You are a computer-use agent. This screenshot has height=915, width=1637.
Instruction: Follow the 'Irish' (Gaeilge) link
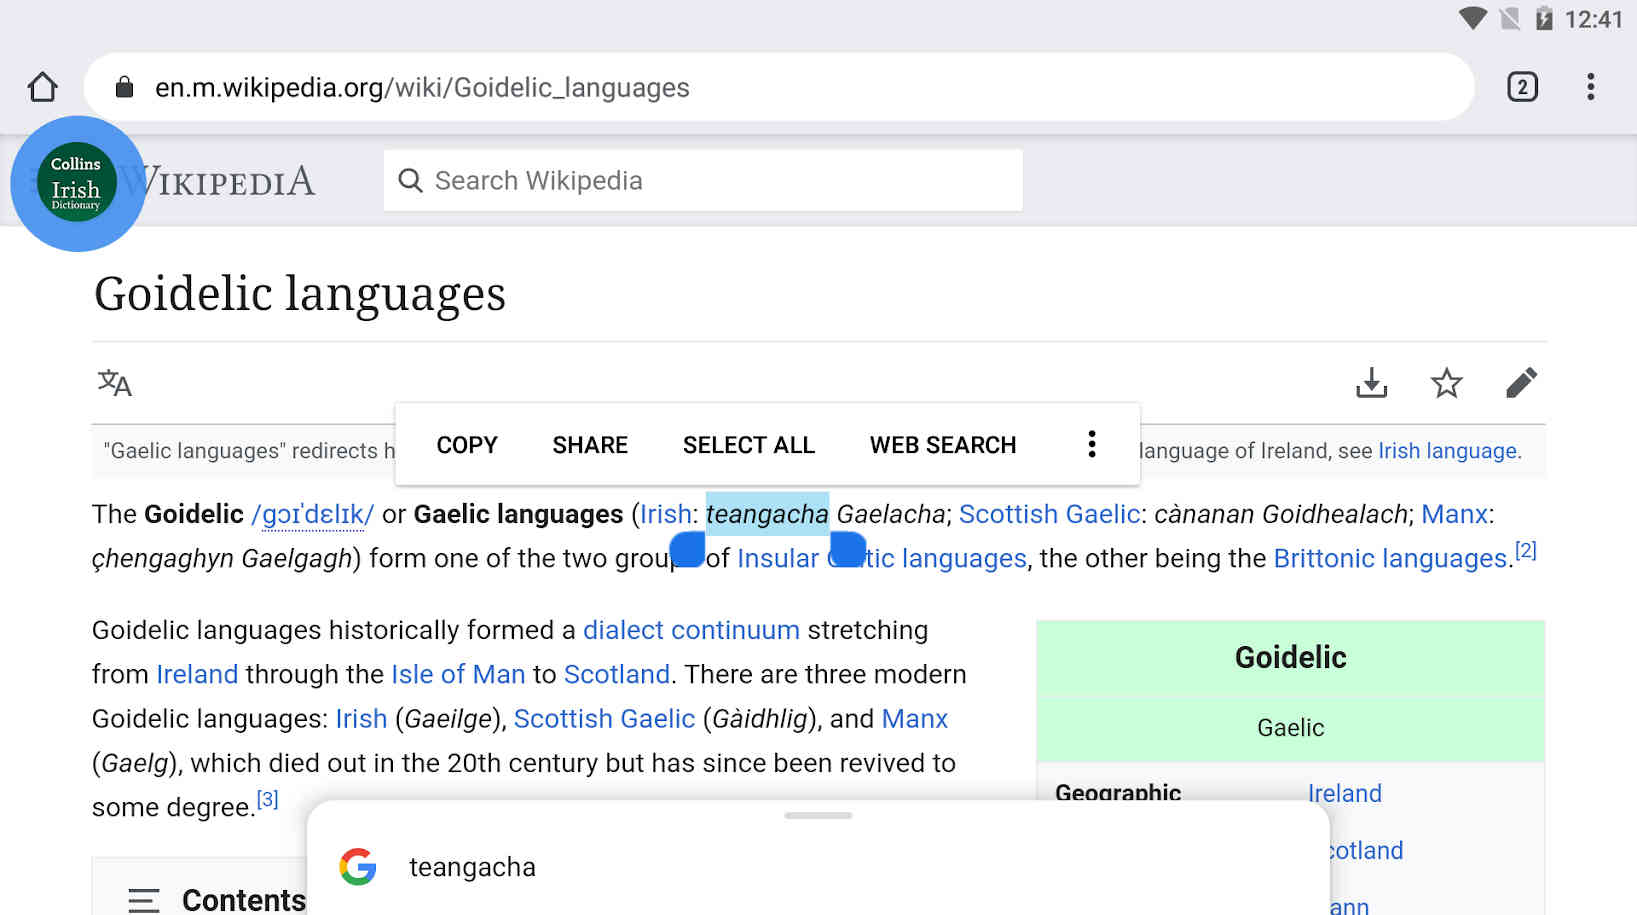click(361, 719)
